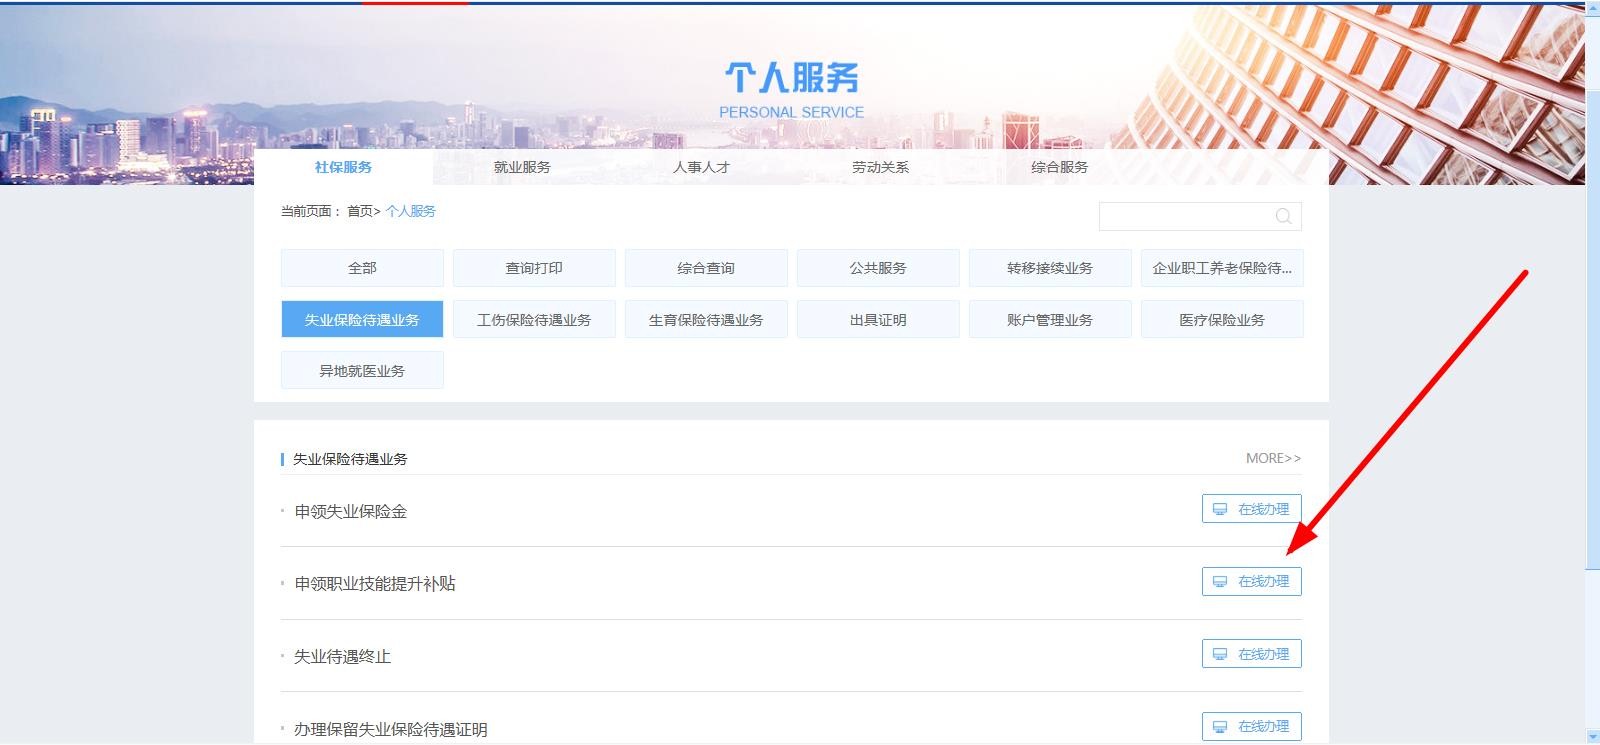Click the search magnifier icon
1600x745 pixels.
(x=1283, y=216)
